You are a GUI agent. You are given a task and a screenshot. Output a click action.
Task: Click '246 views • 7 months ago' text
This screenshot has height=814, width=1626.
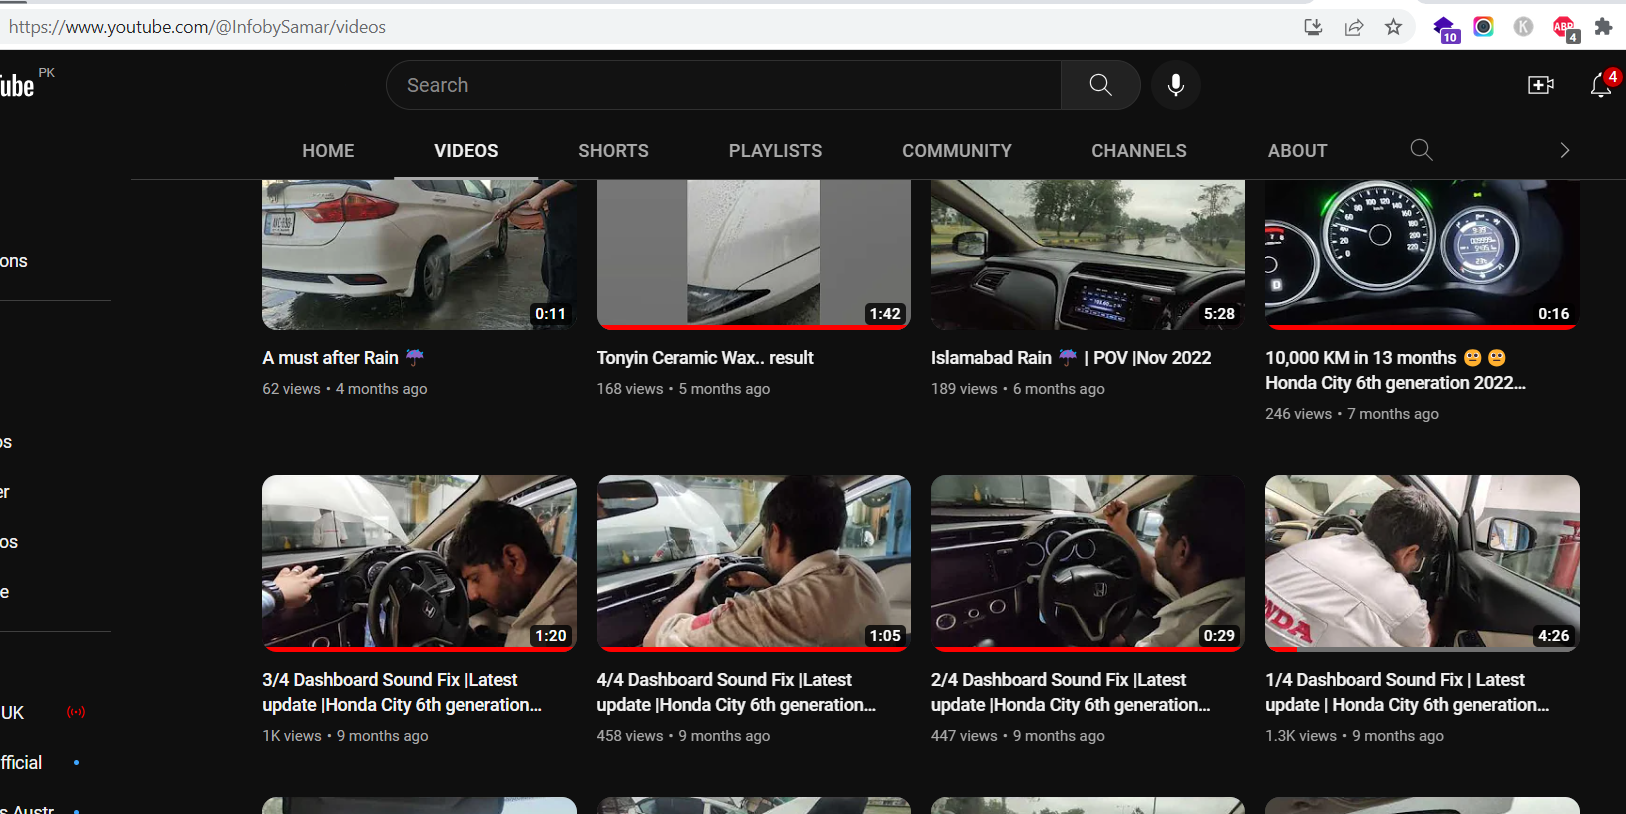1352,414
